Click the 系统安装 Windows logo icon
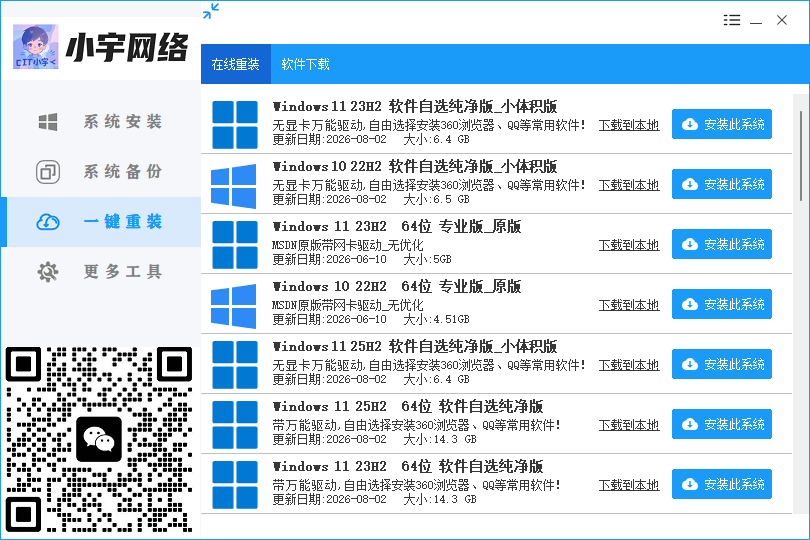 point(48,122)
